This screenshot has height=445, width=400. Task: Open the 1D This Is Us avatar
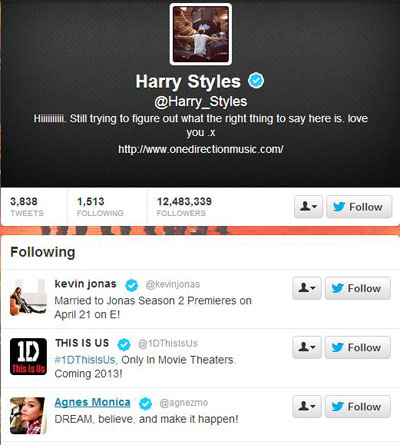pos(28,356)
